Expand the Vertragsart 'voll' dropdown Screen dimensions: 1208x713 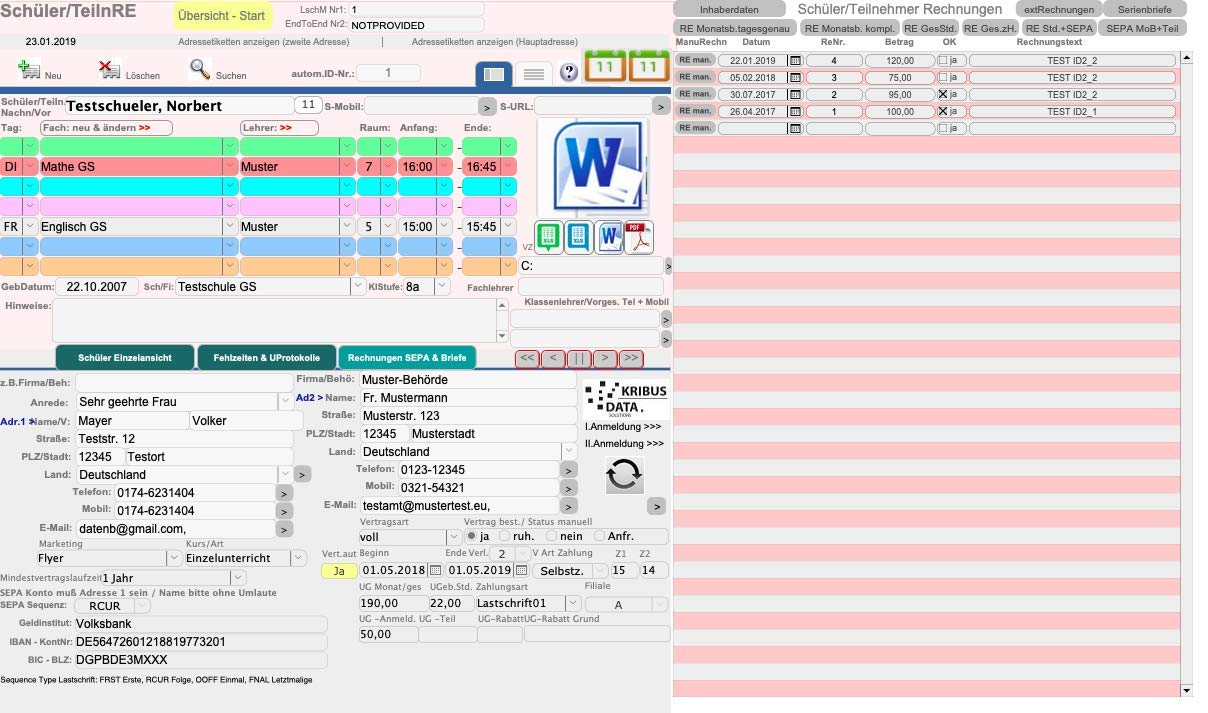(452, 537)
